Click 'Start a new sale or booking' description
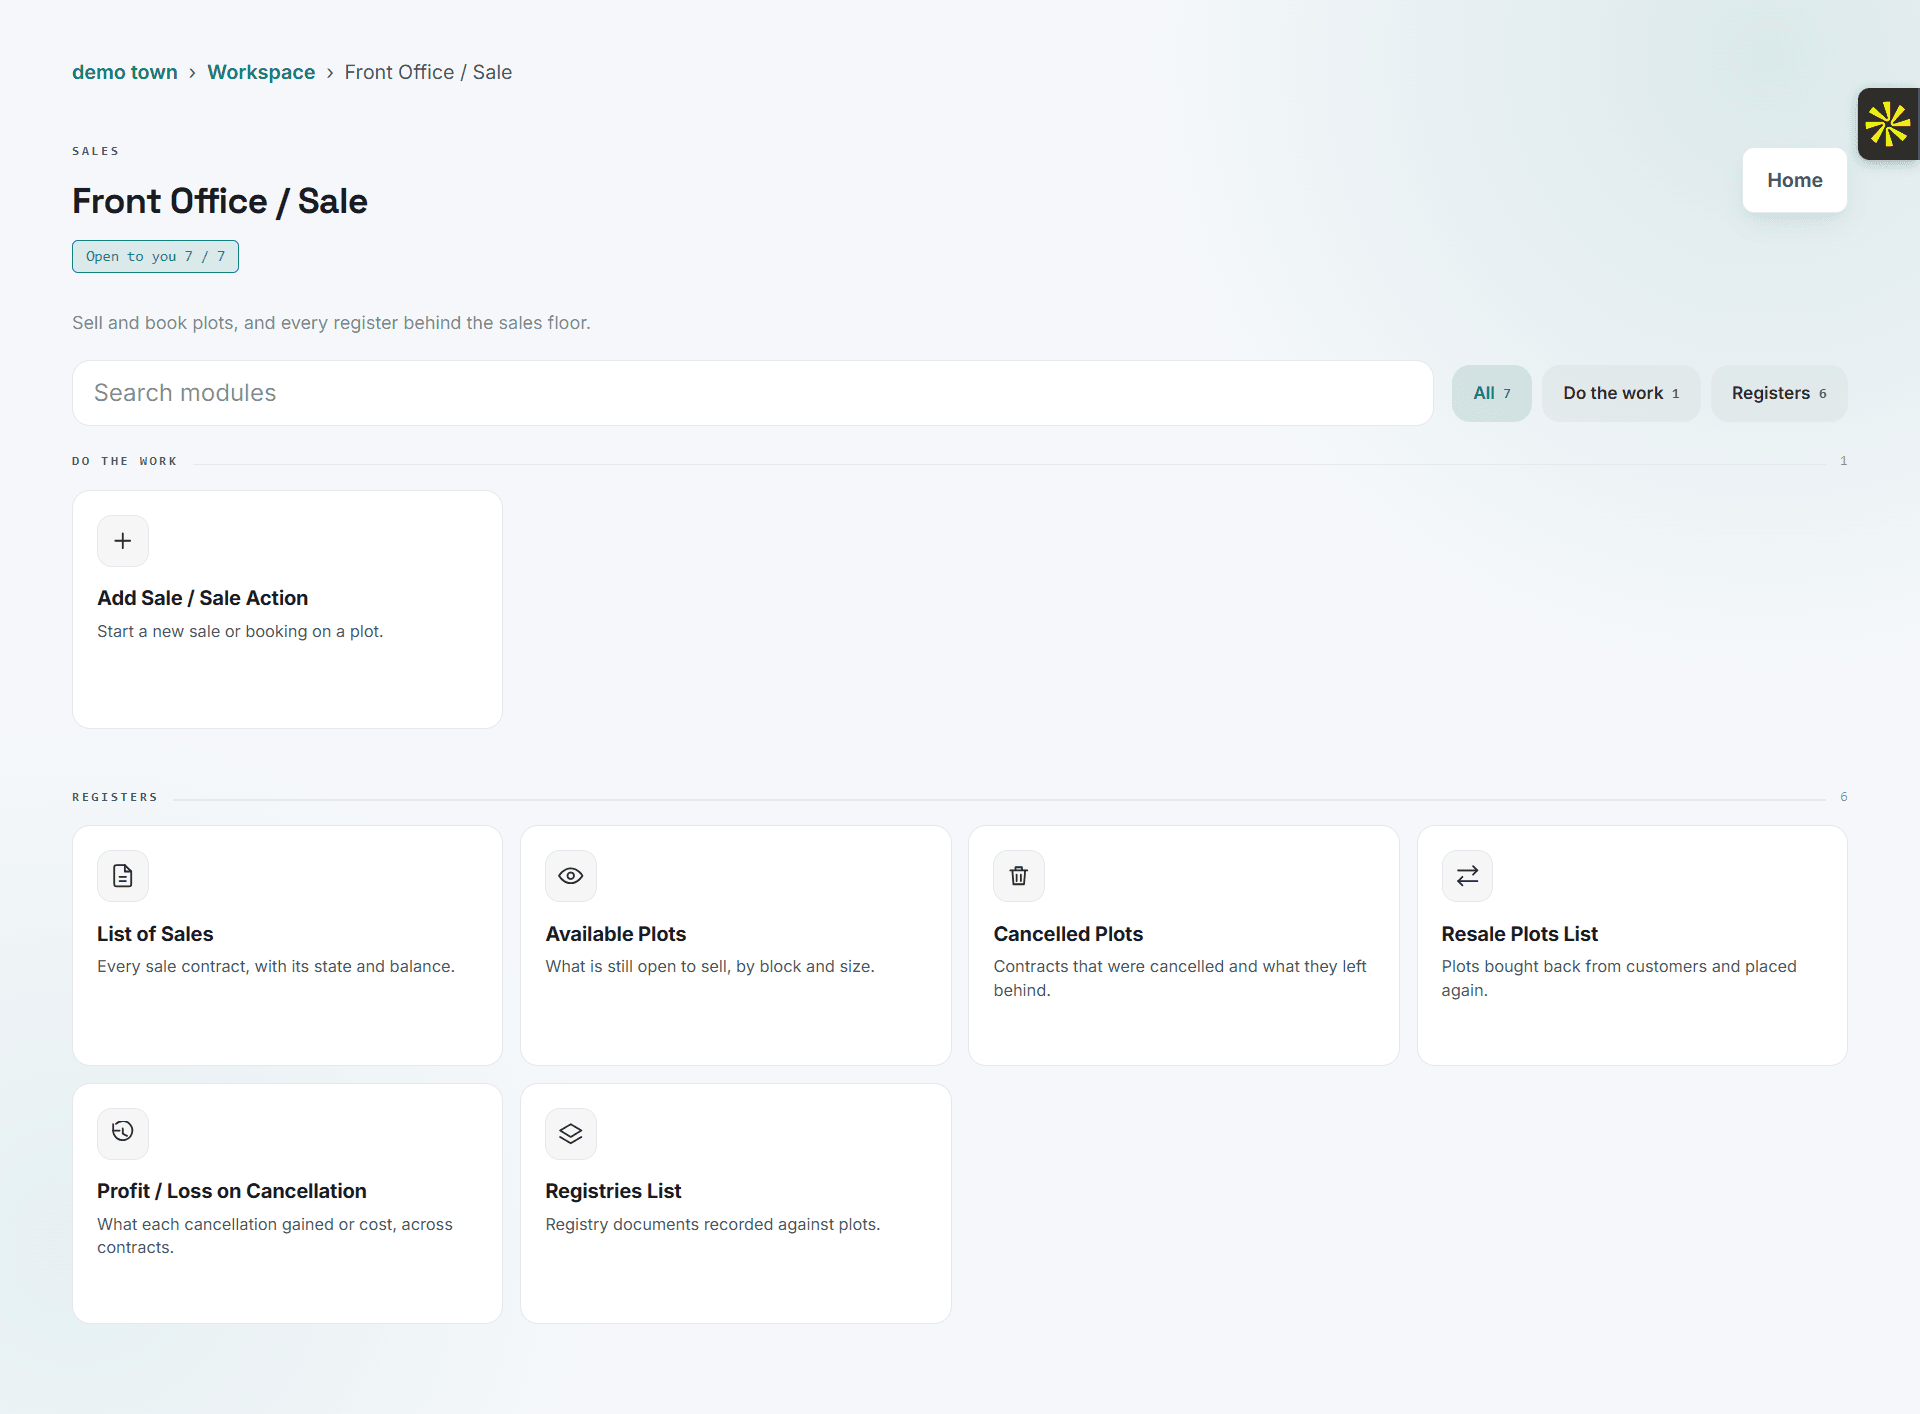Viewport: 1920px width, 1414px height. [240, 631]
